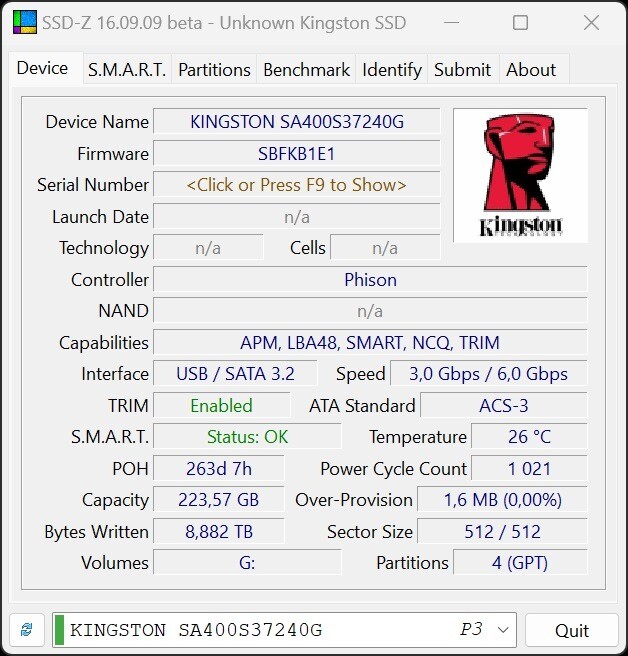
Task: Open the drive selection dropdown arrow
Action: [503, 630]
